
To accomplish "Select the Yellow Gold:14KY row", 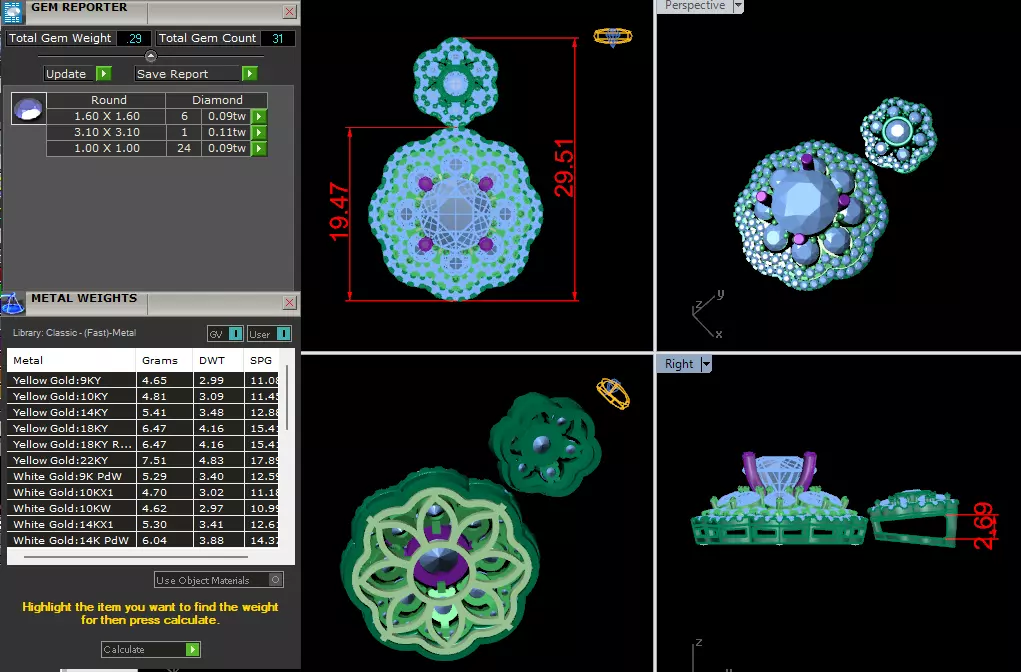I will (x=143, y=412).
